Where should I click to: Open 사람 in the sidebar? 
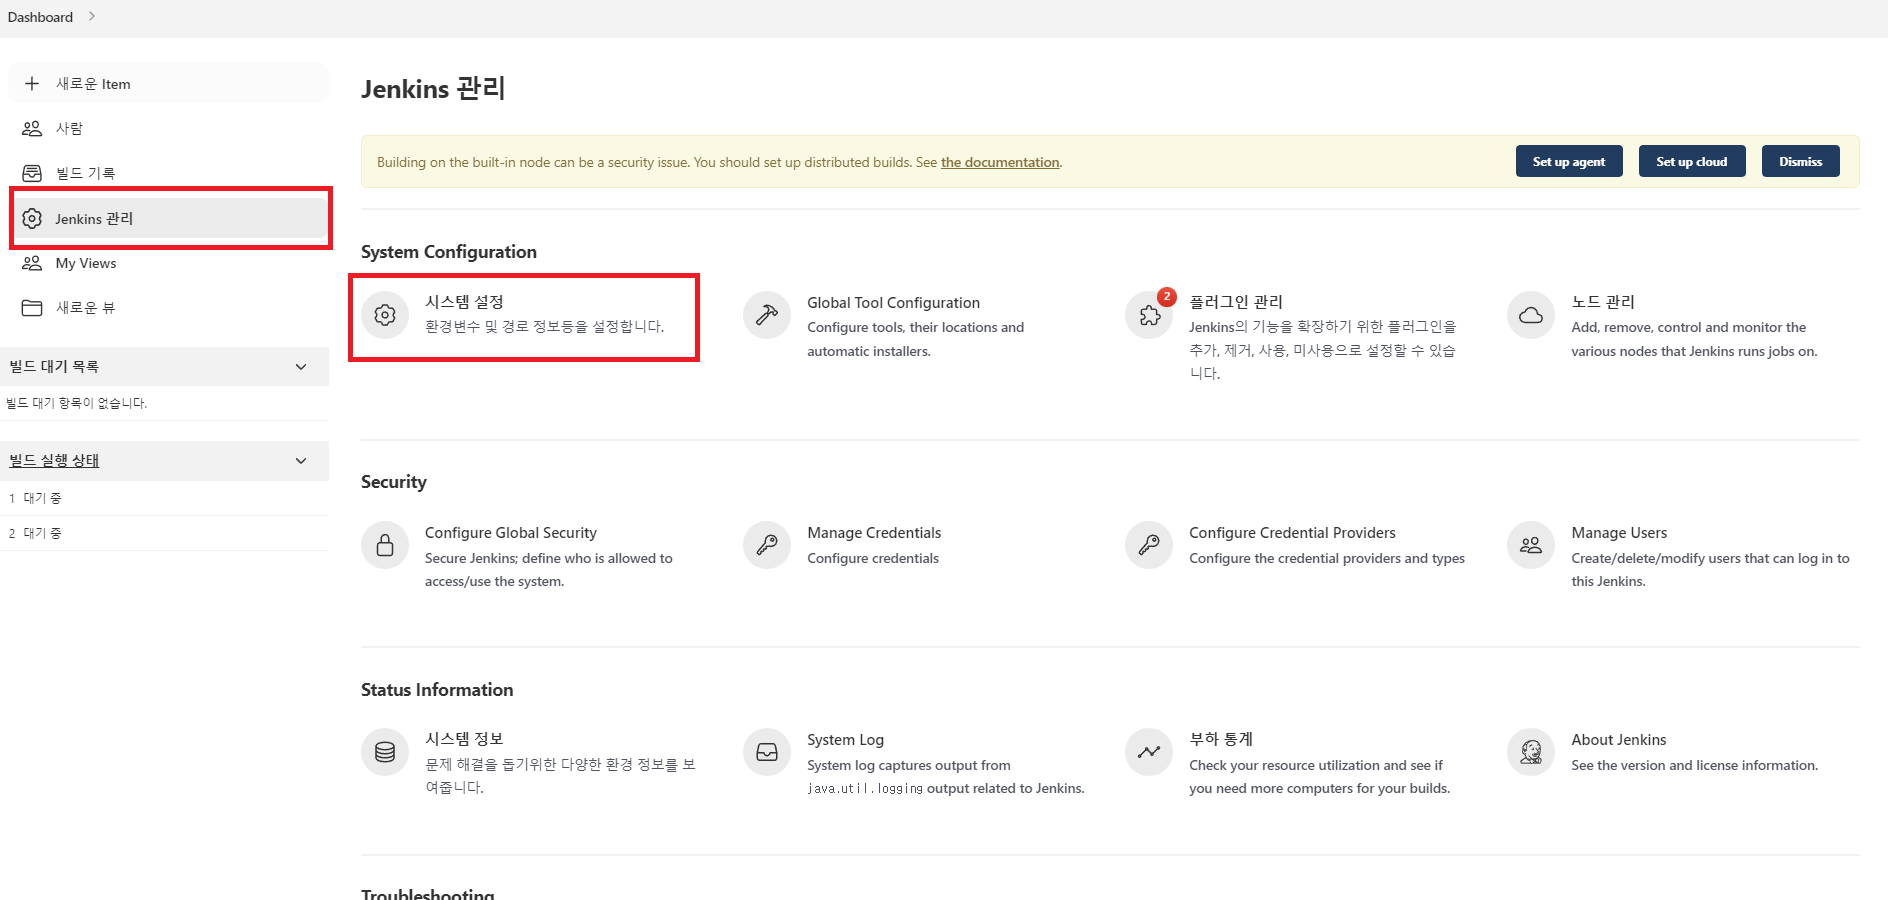tap(168, 128)
